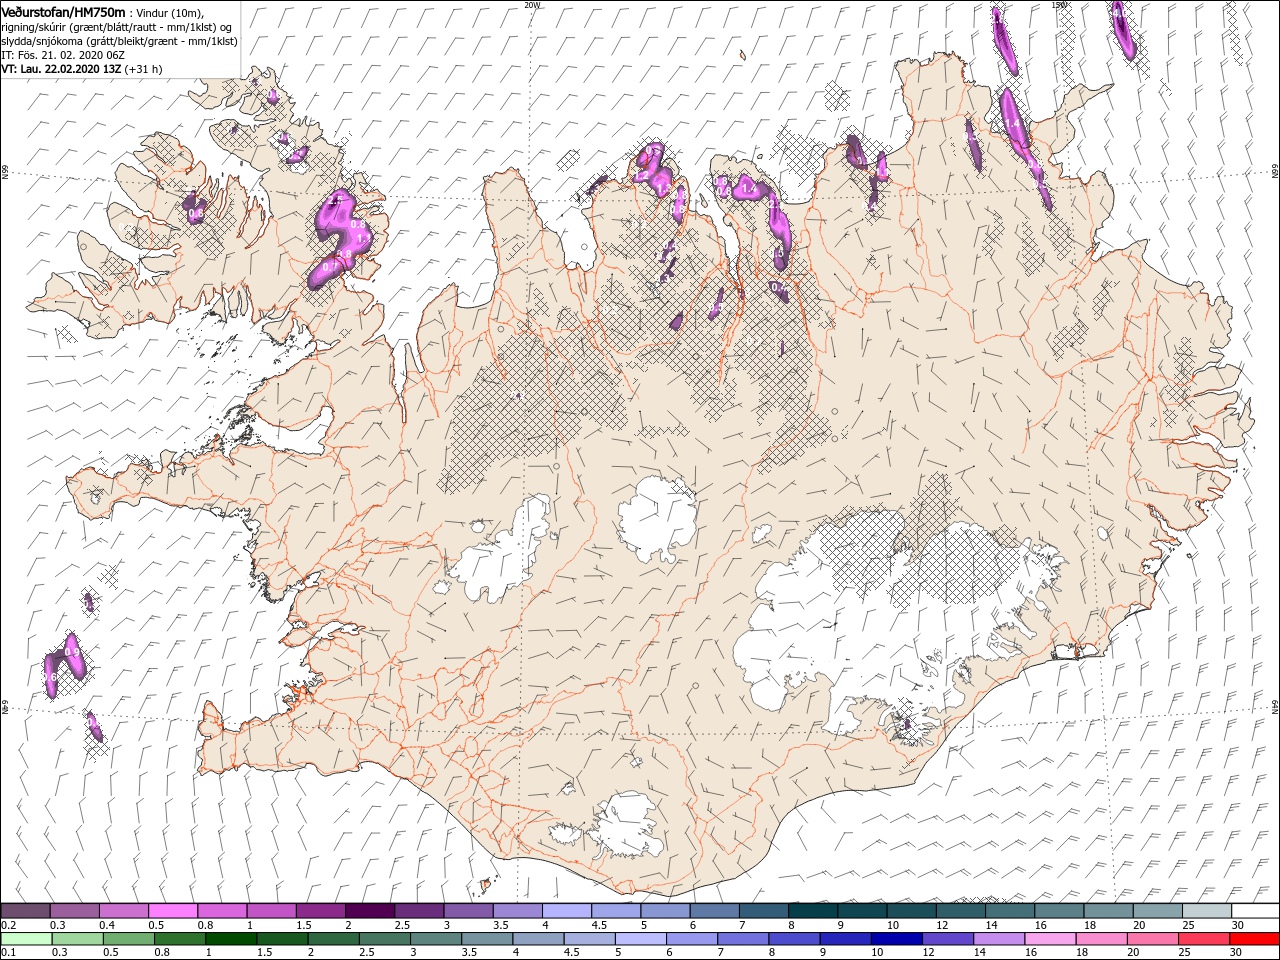The width and height of the screenshot is (1280, 960).
Task: Pick the 0.1–0.3 palest green swatch in lower legend
Action: pos(25,939)
